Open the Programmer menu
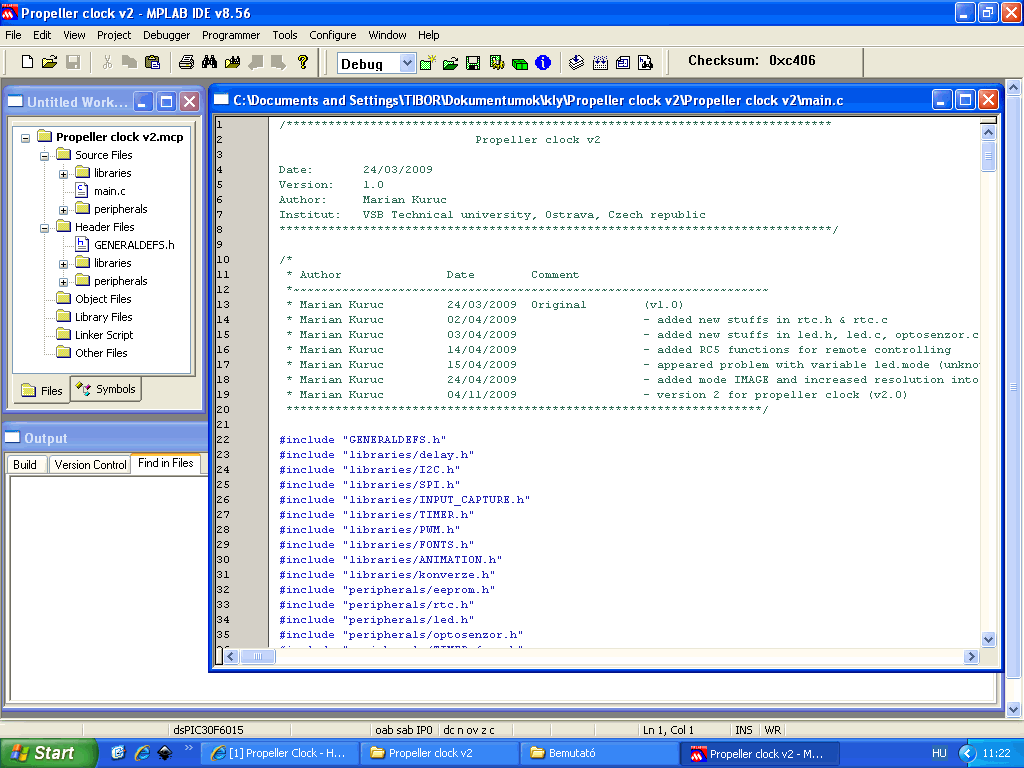 click(x=231, y=35)
